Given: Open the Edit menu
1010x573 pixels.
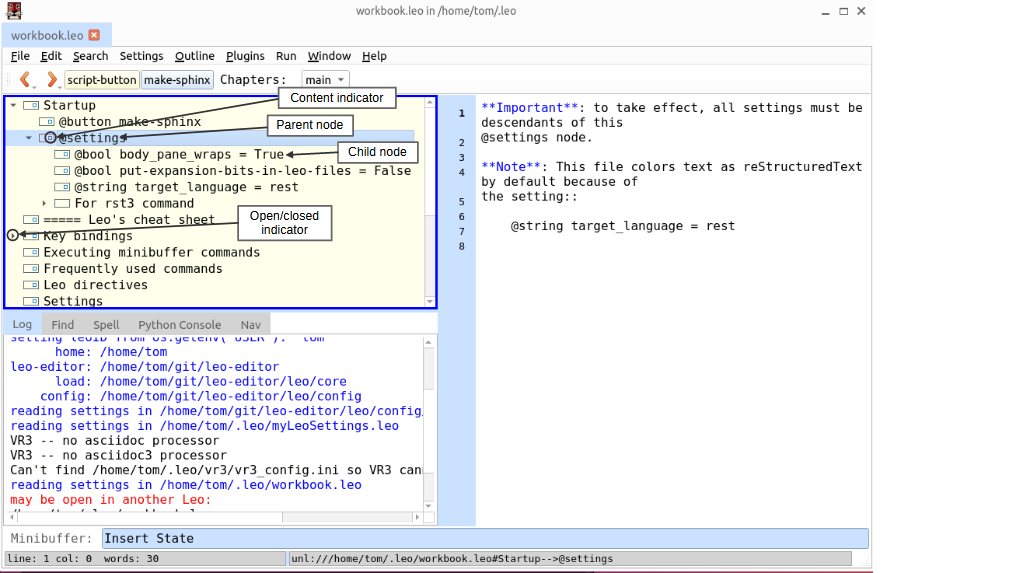Looking at the screenshot, I should pyautogui.click(x=51, y=56).
